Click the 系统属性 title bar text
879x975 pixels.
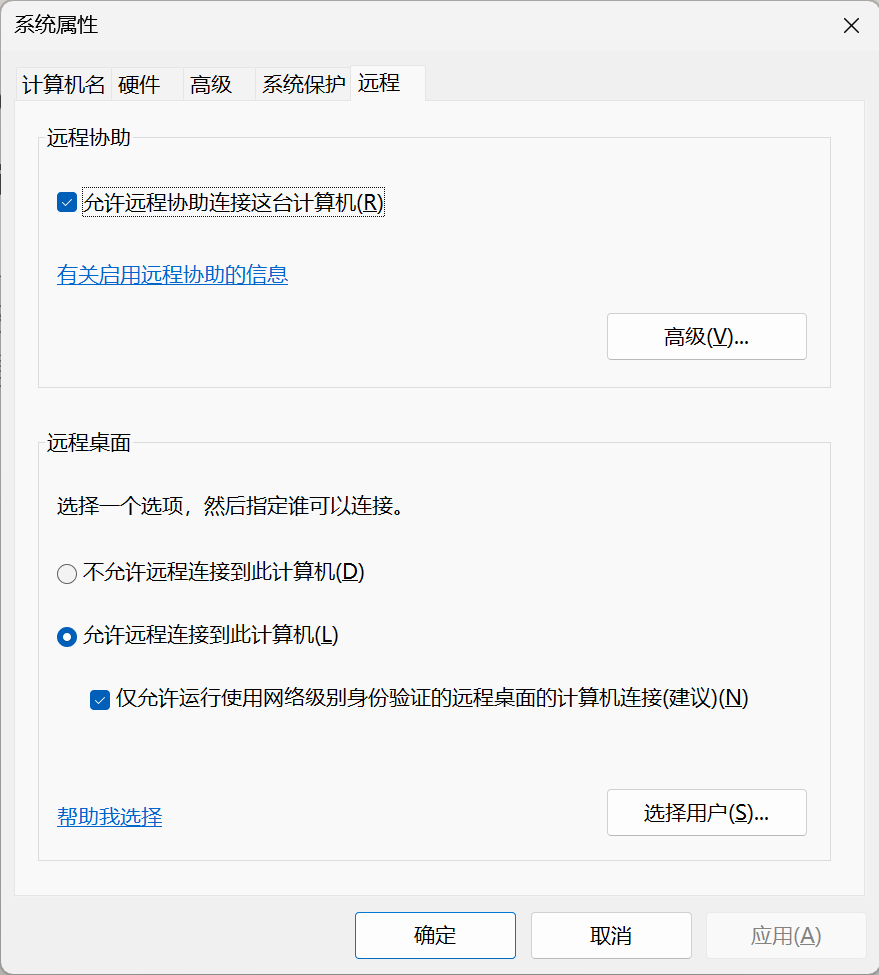[56, 26]
